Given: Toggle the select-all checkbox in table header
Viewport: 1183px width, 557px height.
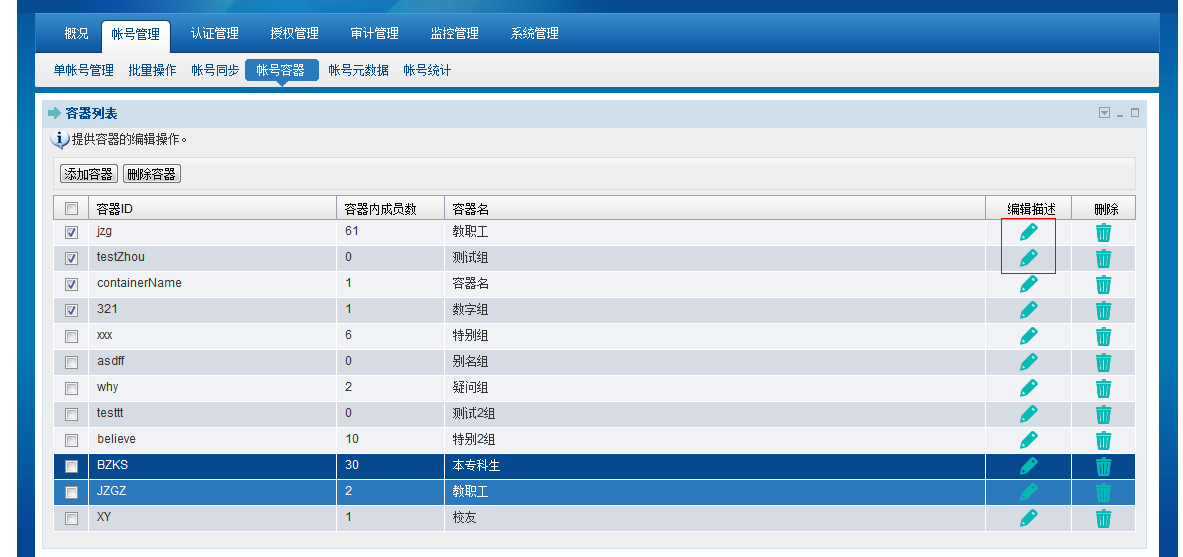Looking at the screenshot, I should 71,209.
